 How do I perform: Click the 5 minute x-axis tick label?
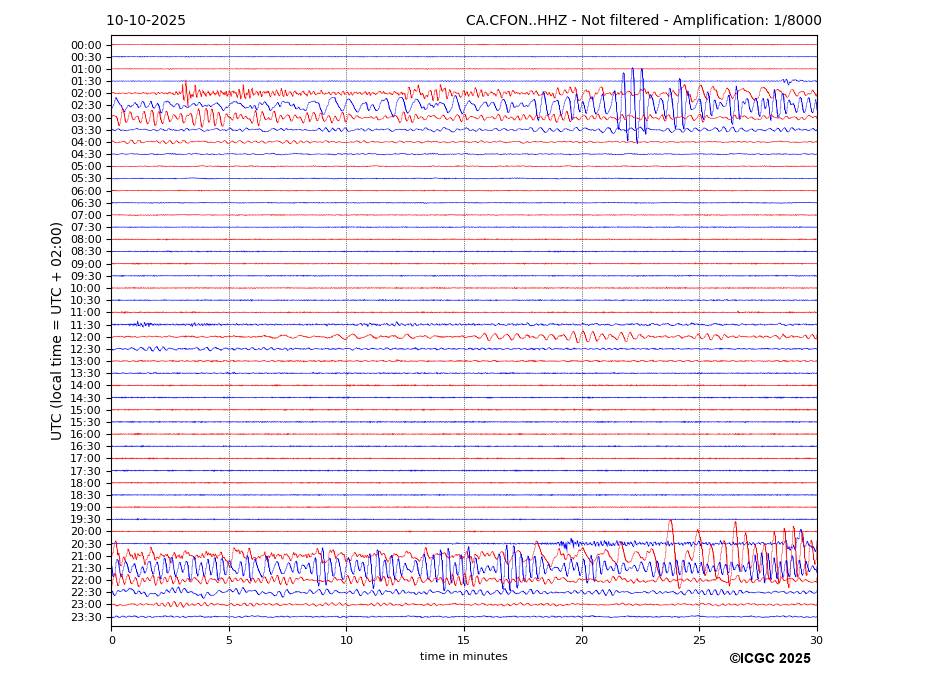(x=229, y=640)
